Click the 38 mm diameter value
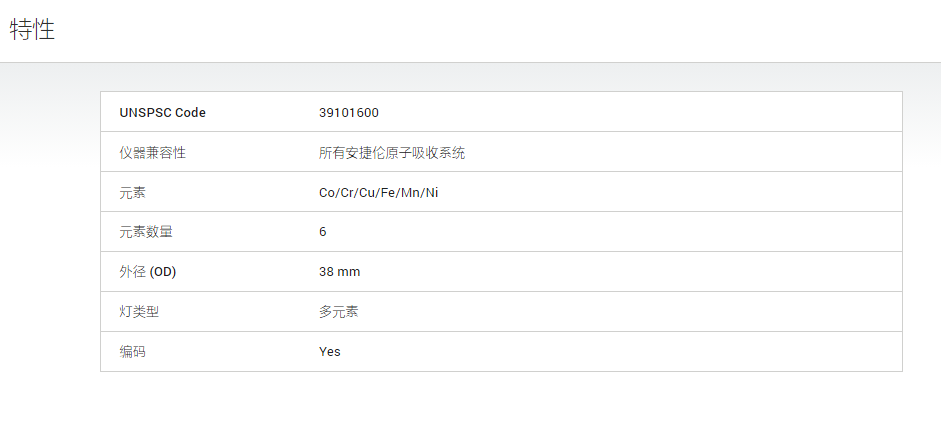 340,272
